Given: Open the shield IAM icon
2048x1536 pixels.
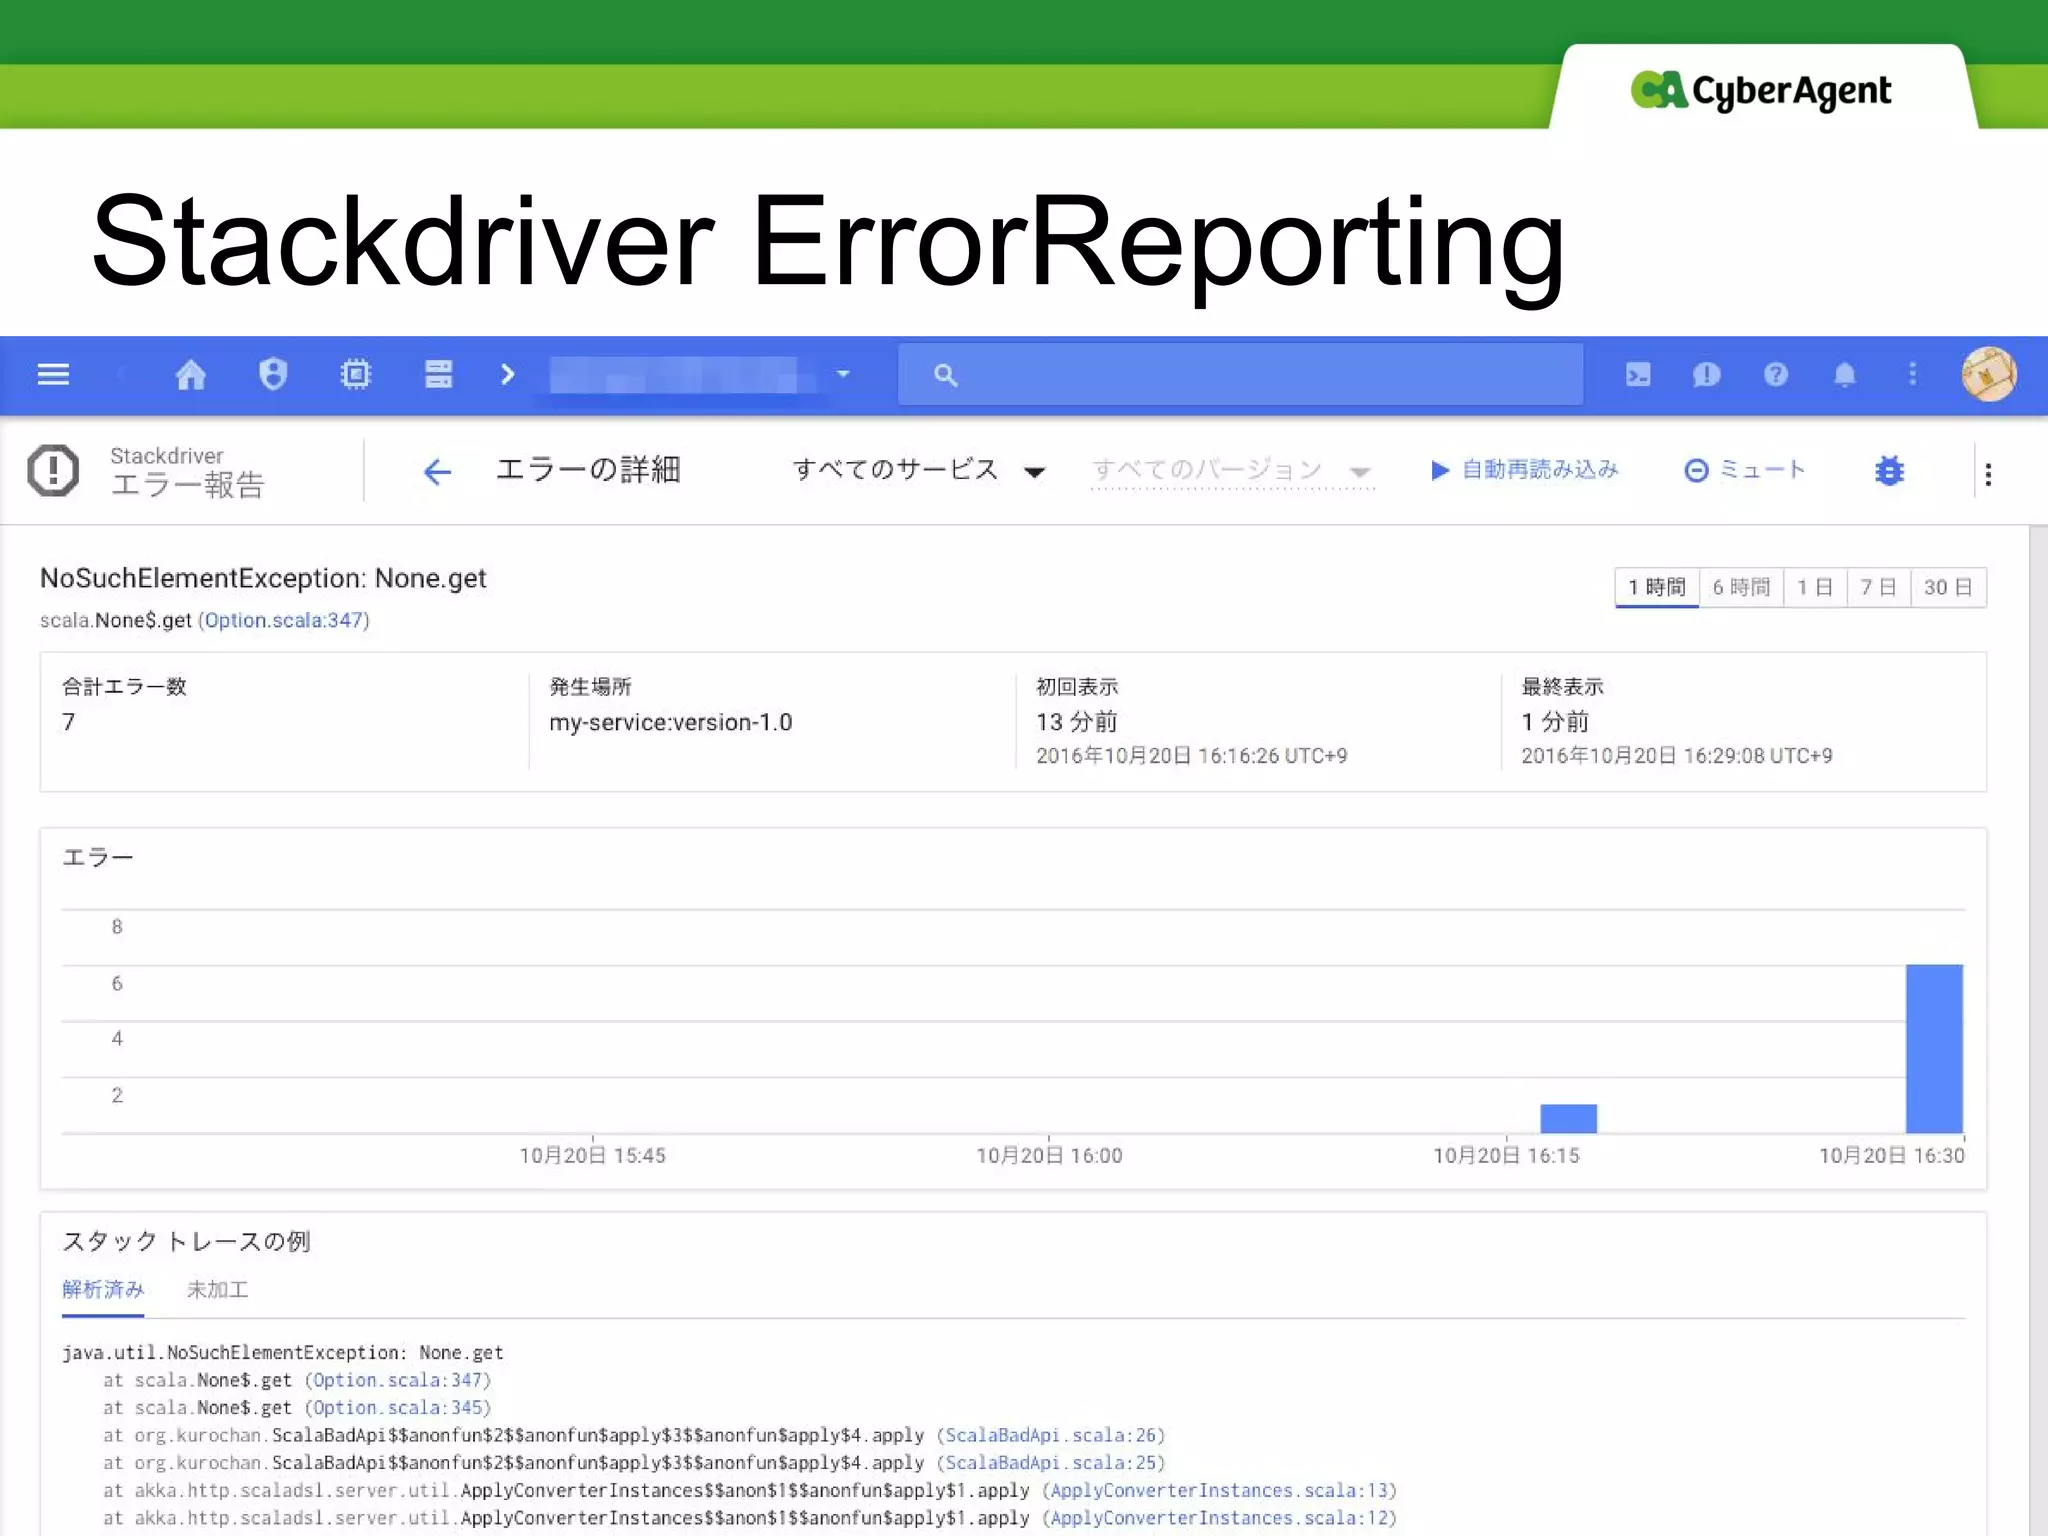Looking at the screenshot, I should 272,374.
